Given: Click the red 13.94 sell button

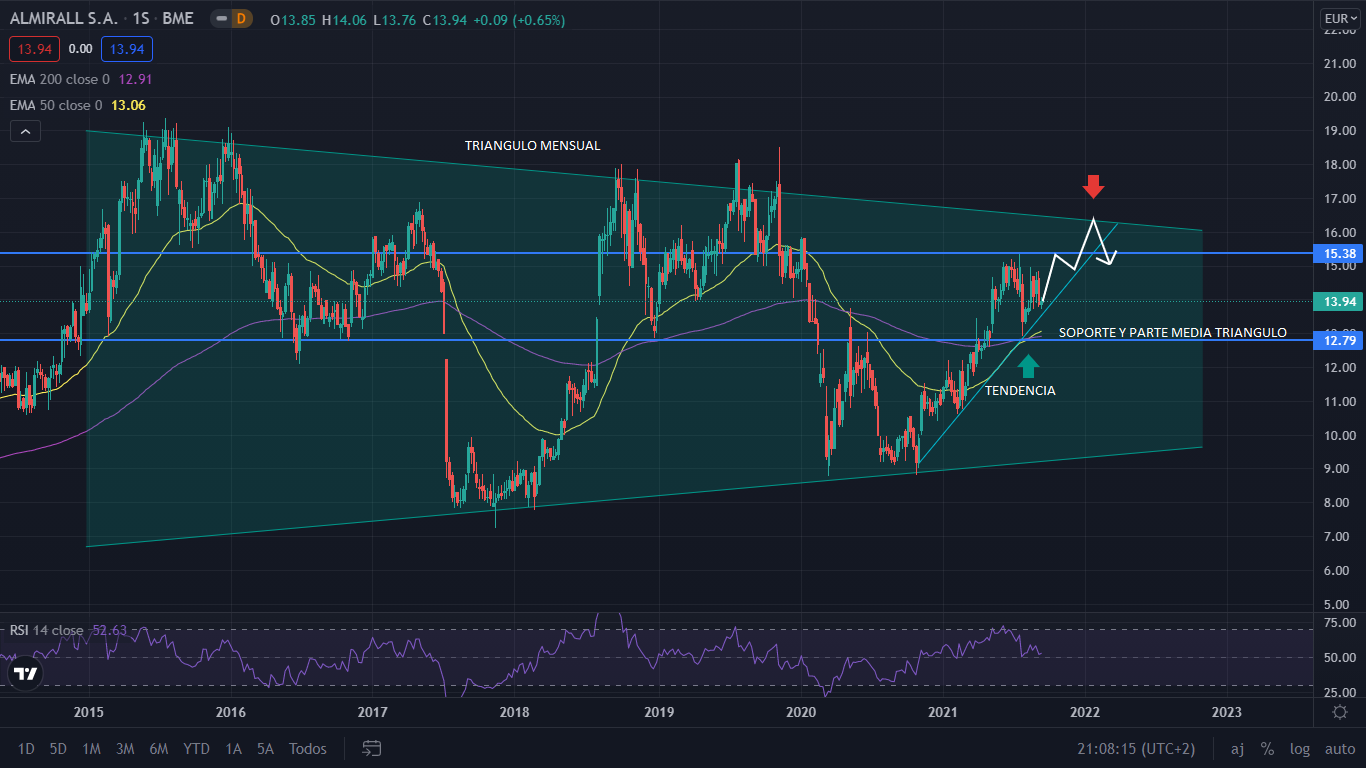Looking at the screenshot, I should click(x=35, y=49).
